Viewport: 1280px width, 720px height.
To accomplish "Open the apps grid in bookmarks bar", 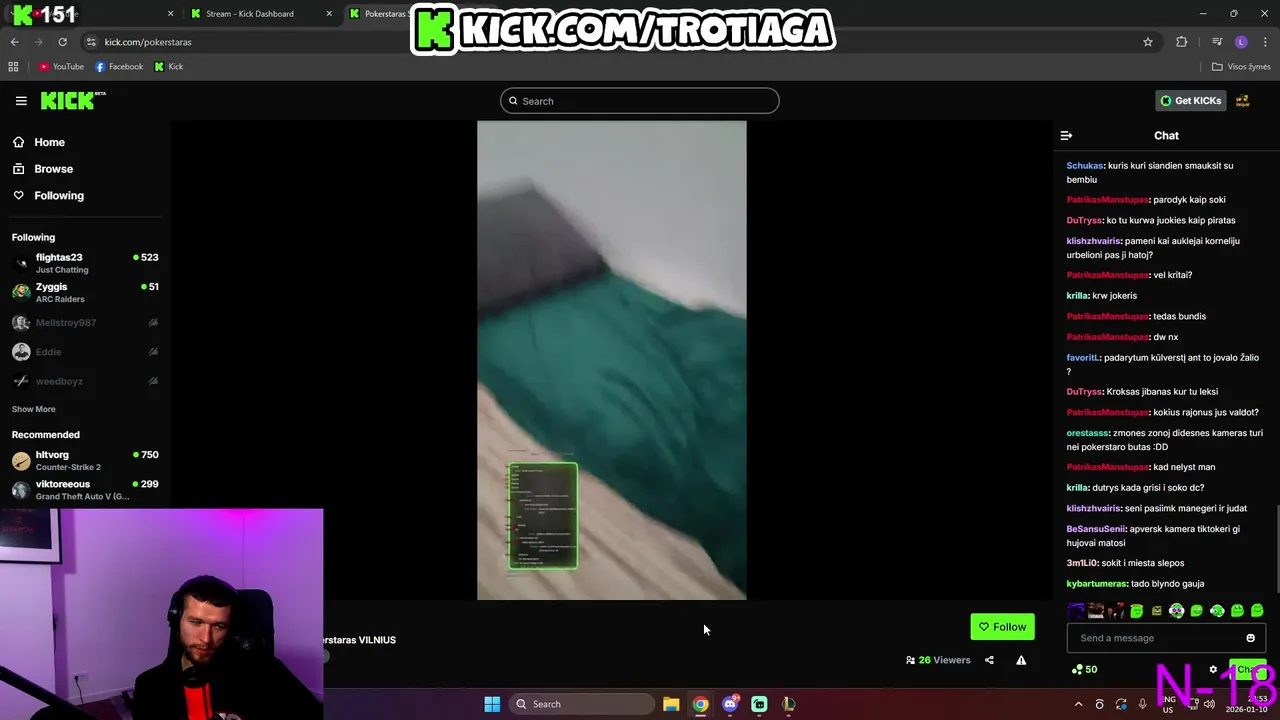I will (x=13, y=67).
